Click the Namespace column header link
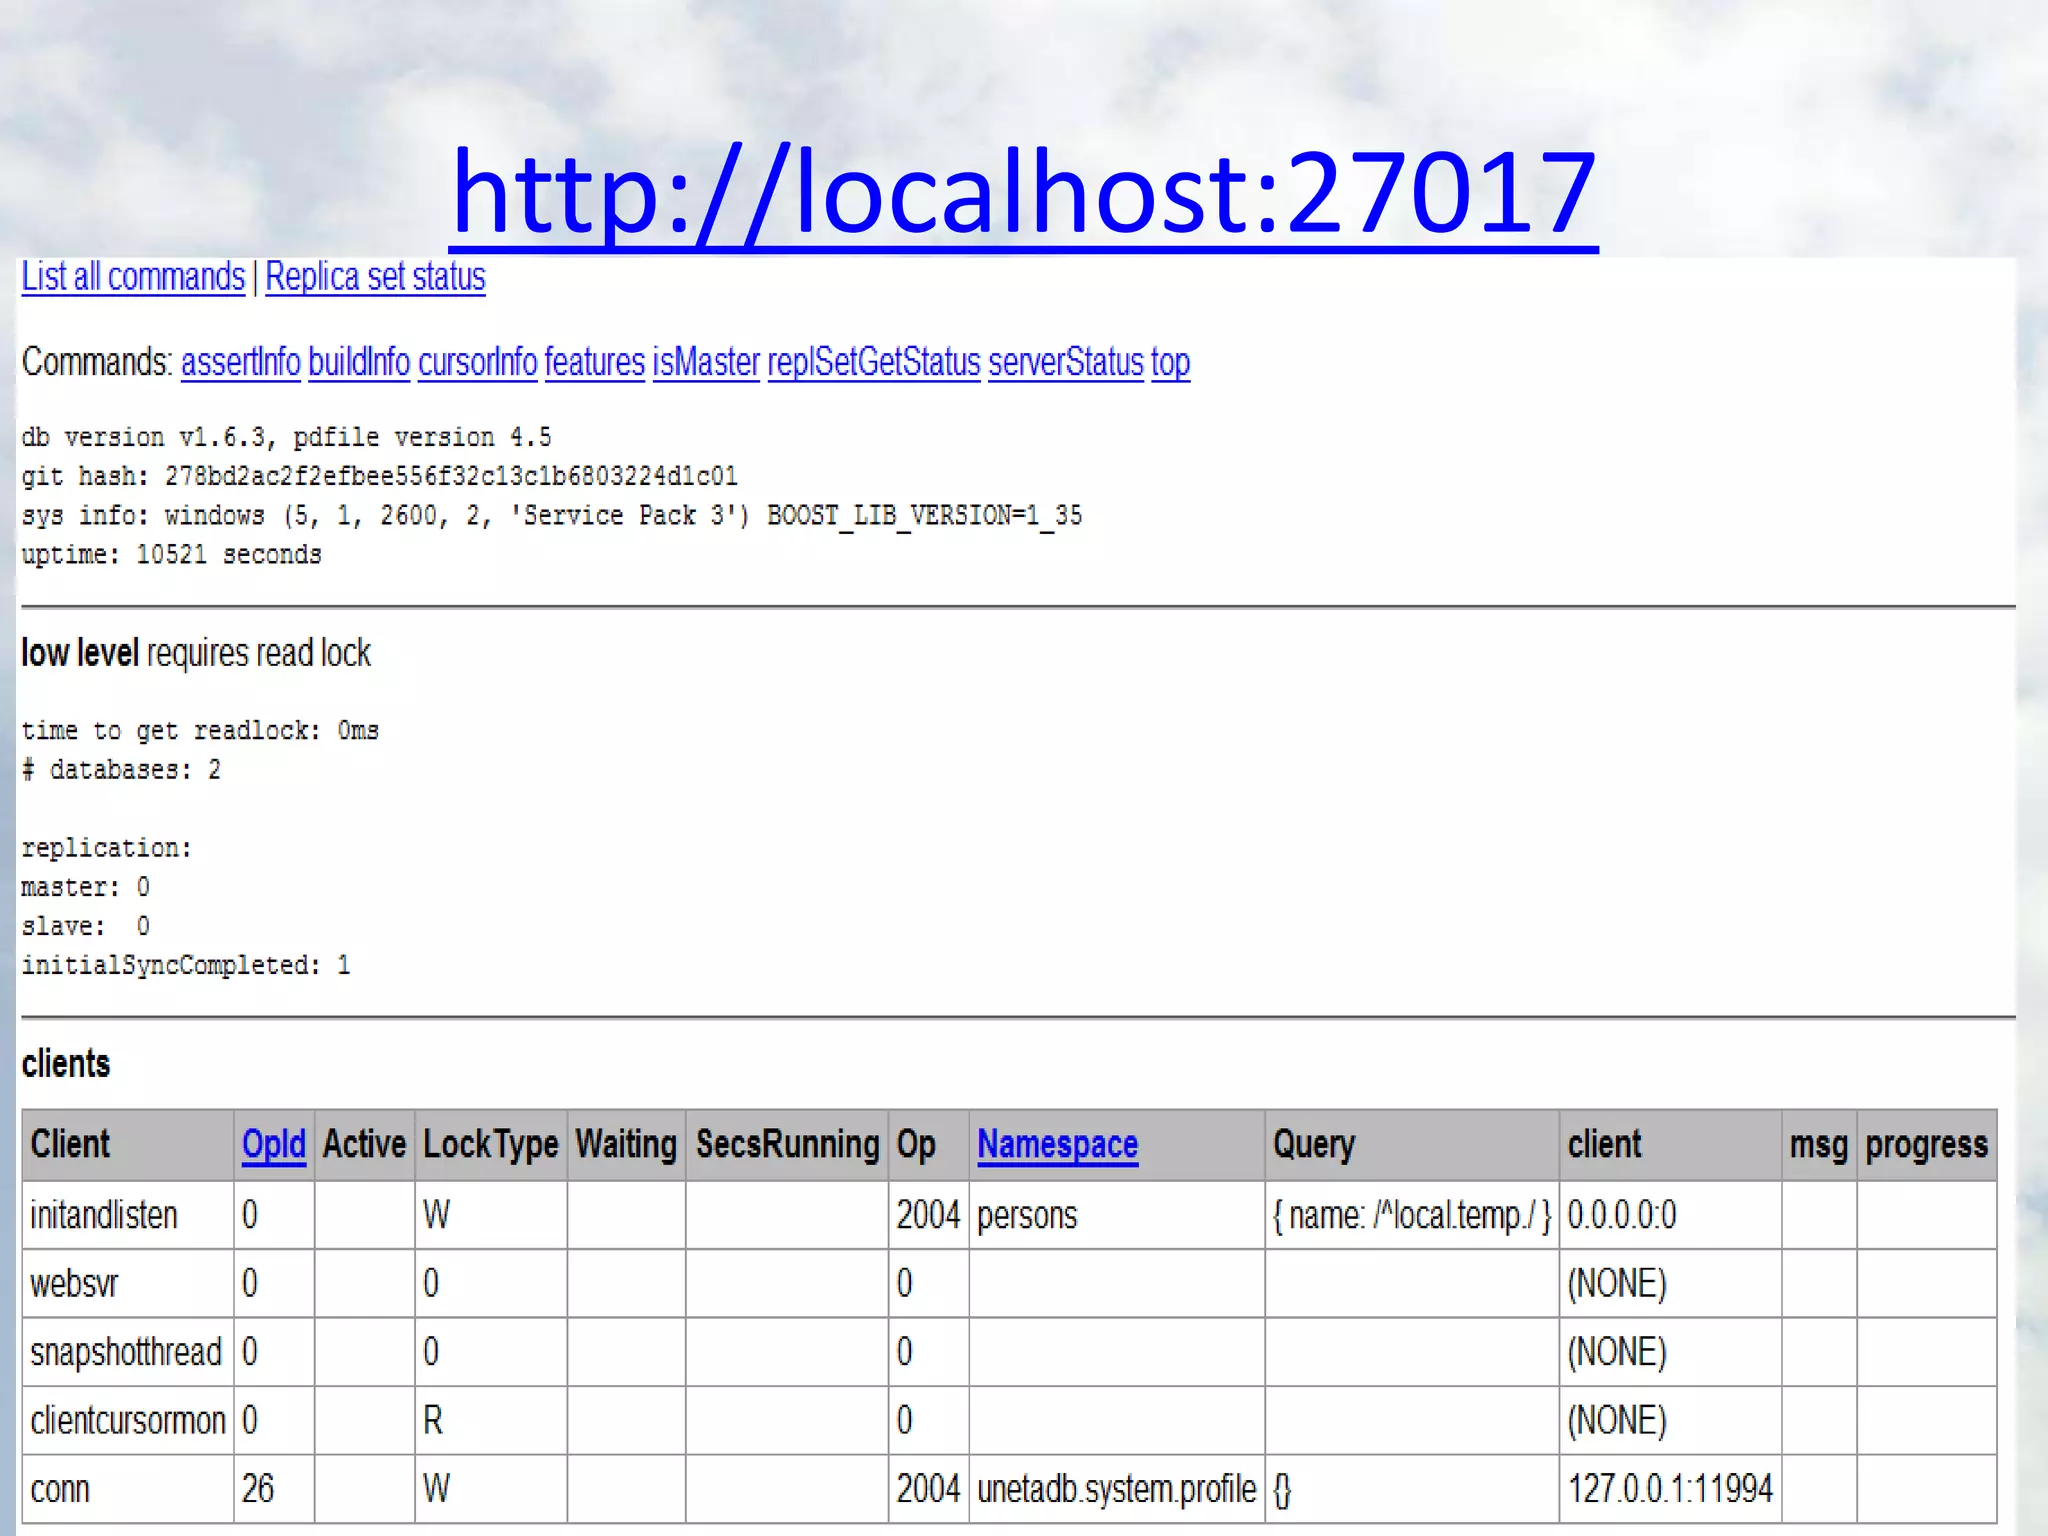The width and height of the screenshot is (2048, 1536). (1057, 1144)
